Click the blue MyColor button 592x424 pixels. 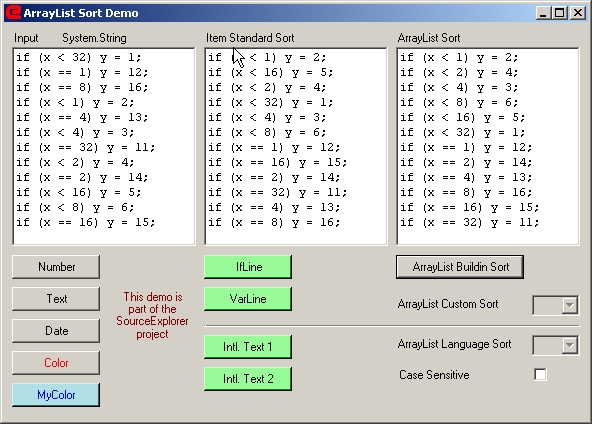click(x=56, y=395)
